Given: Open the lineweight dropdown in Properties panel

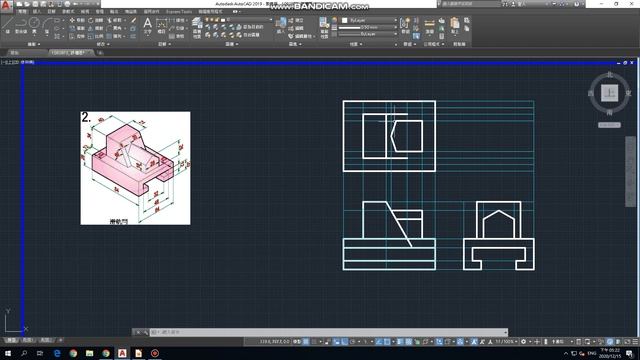Looking at the screenshot, I should click(x=368, y=27).
